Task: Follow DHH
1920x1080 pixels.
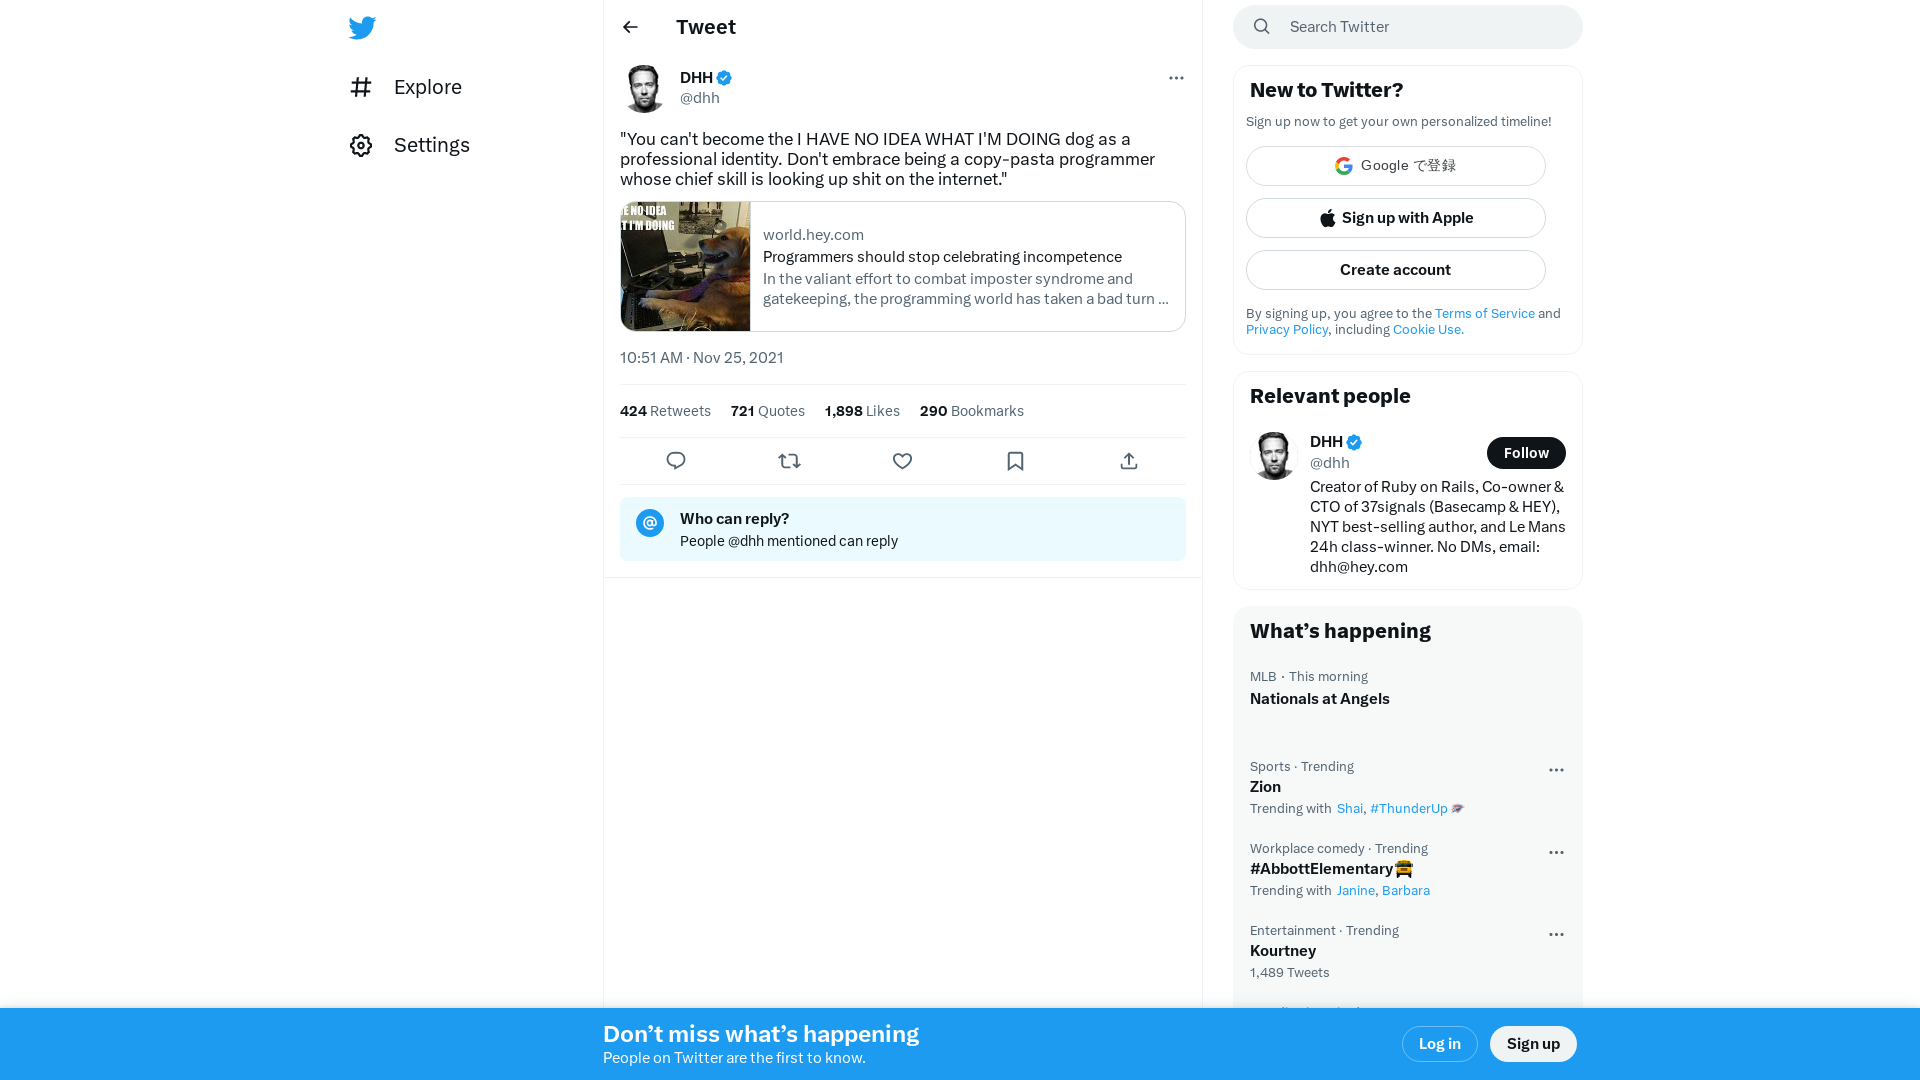Action: 1526,453
